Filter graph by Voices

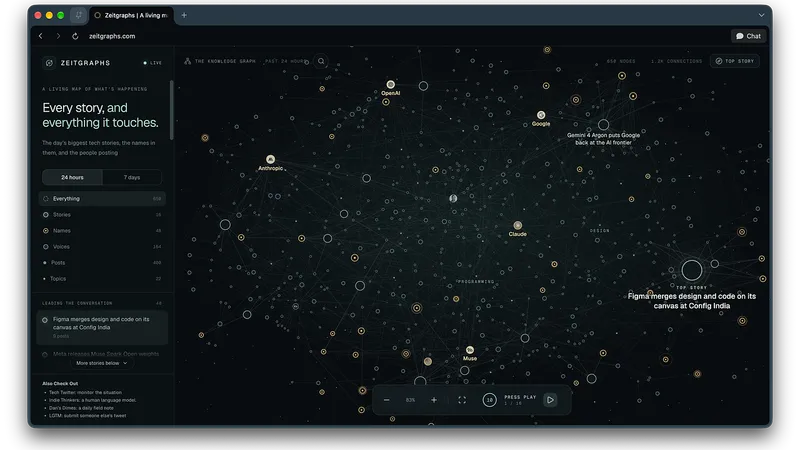coord(102,246)
